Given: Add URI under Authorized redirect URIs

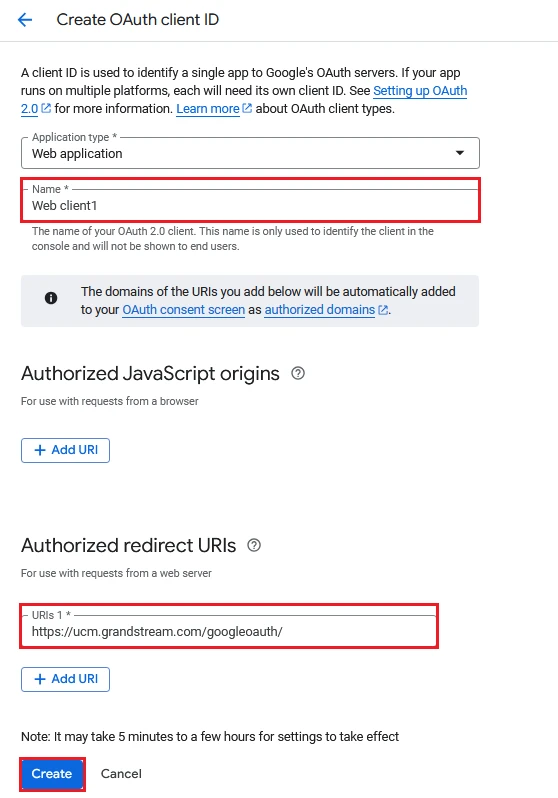Looking at the screenshot, I should pos(65,679).
